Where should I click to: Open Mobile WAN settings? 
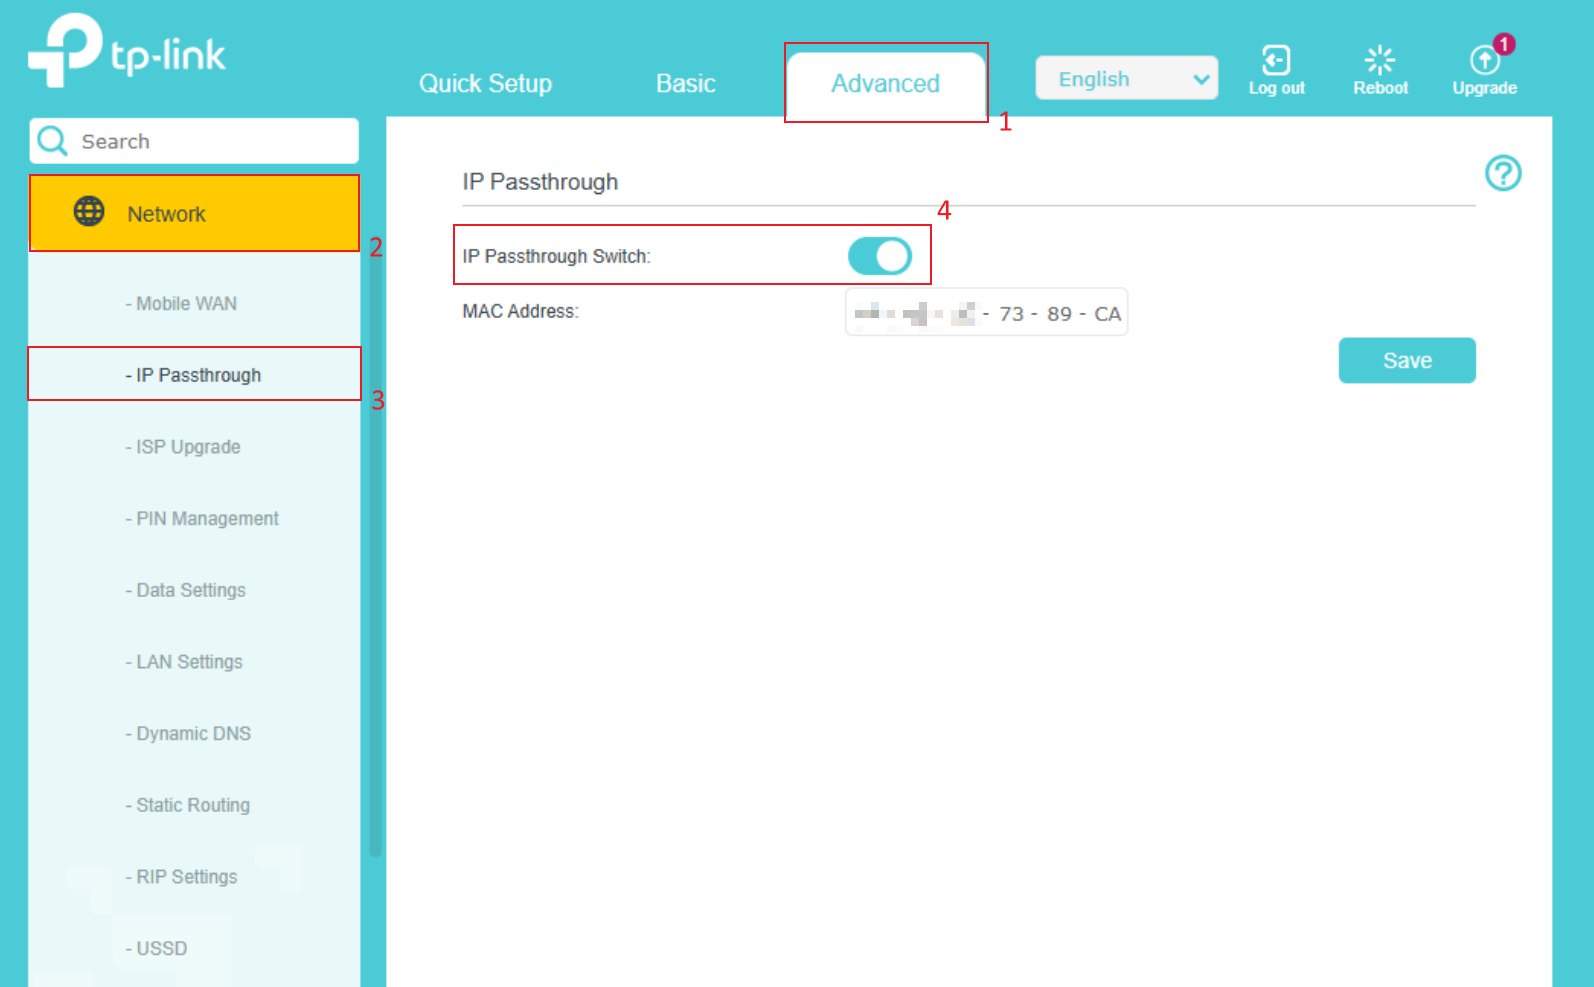[186, 304]
